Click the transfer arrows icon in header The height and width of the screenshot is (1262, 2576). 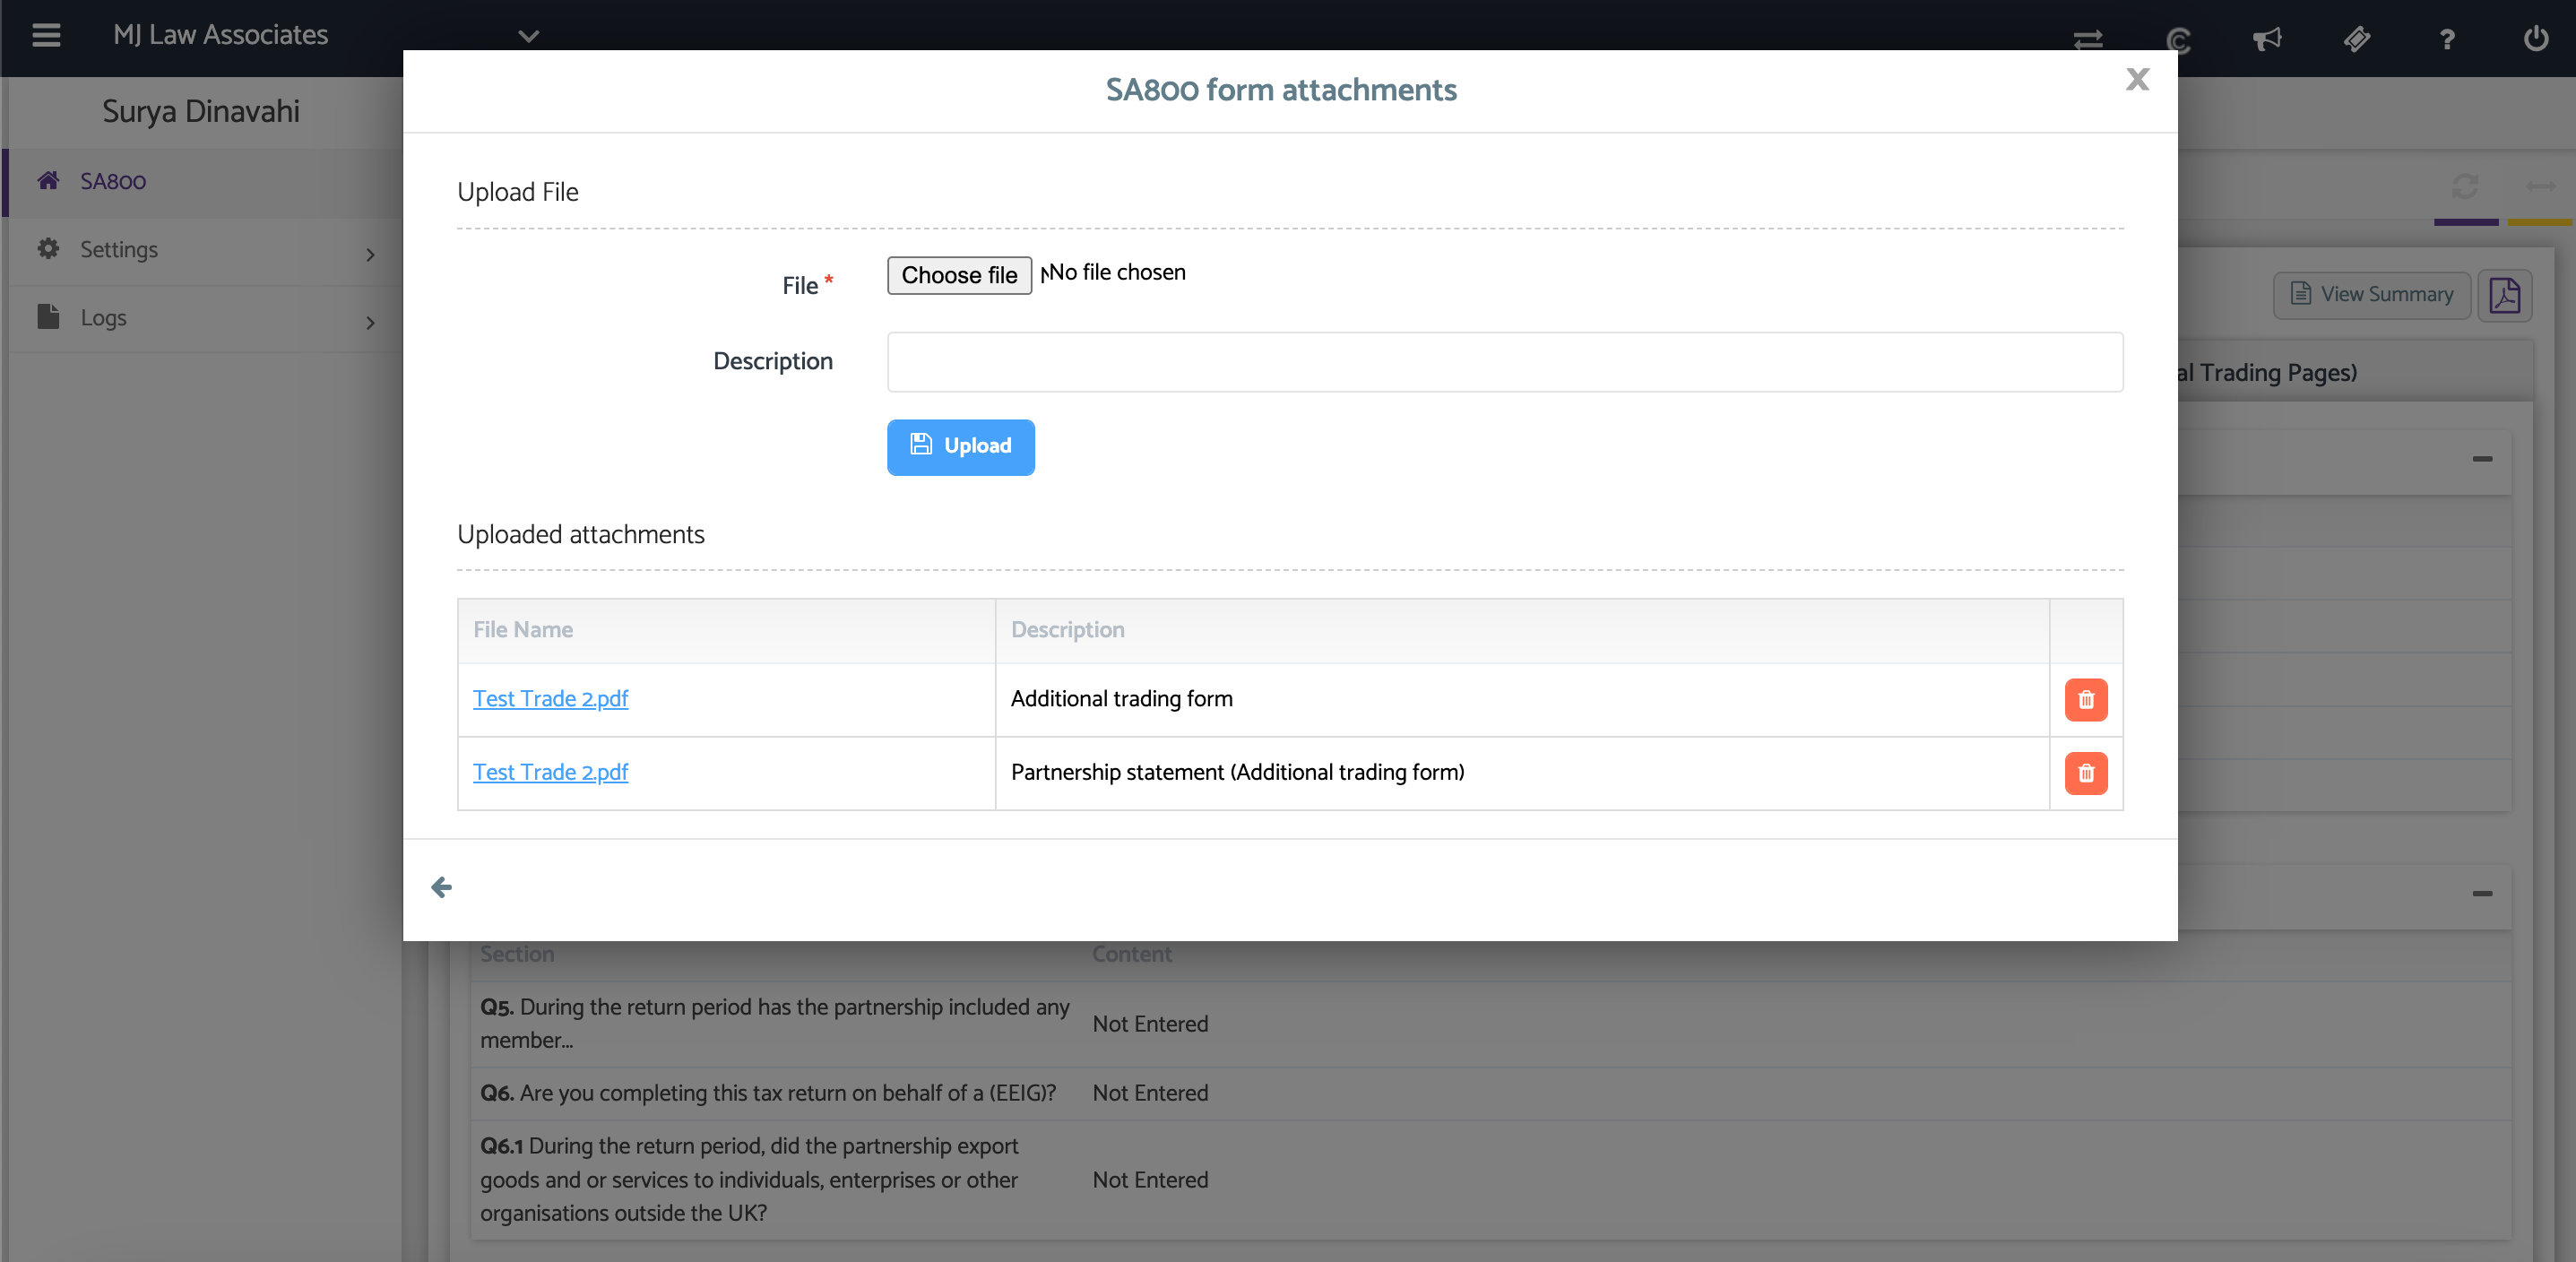[2088, 39]
